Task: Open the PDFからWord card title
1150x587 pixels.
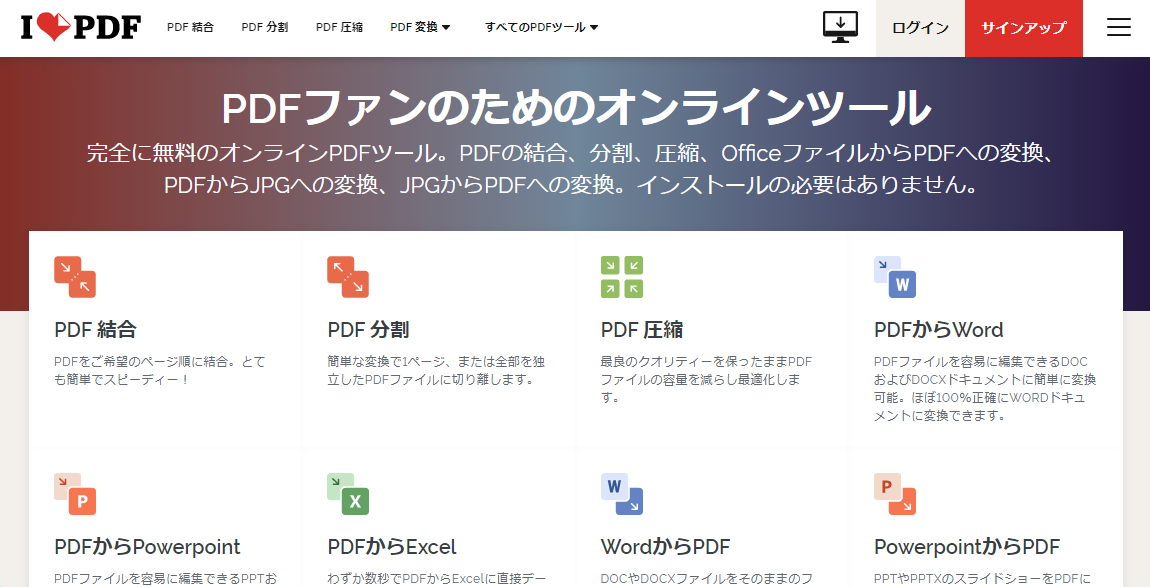Action: click(x=939, y=329)
